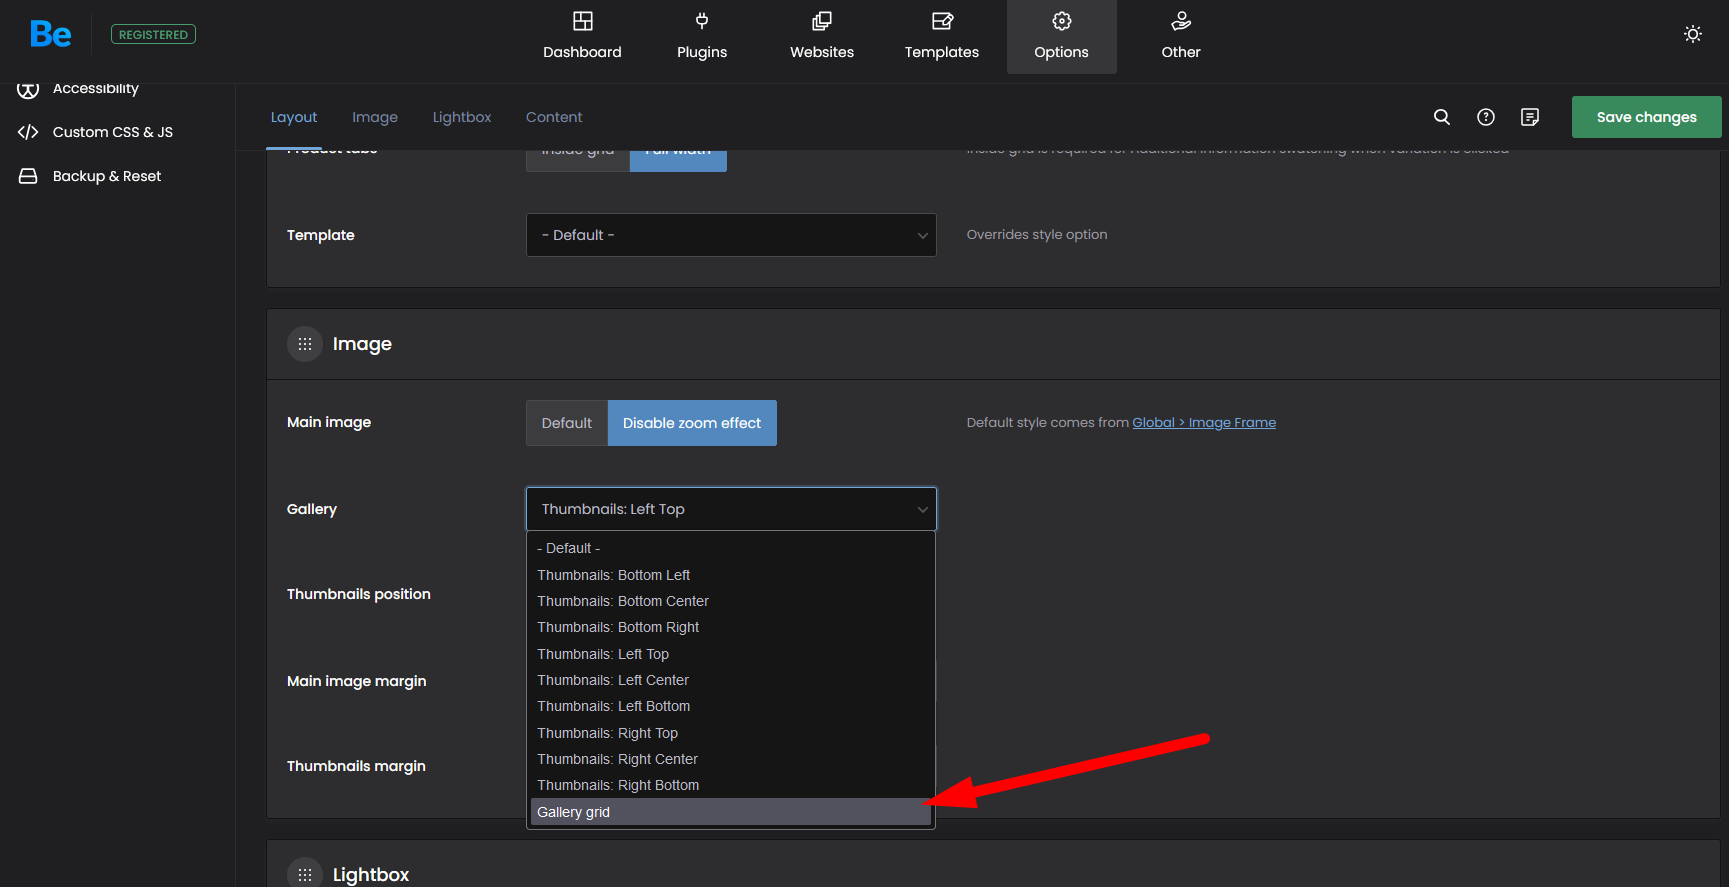Image resolution: width=1729 pixels, height=887 pixels.
Task: Click the Options gear icon
Action: pyautogui.click(x=1062, y=21)
